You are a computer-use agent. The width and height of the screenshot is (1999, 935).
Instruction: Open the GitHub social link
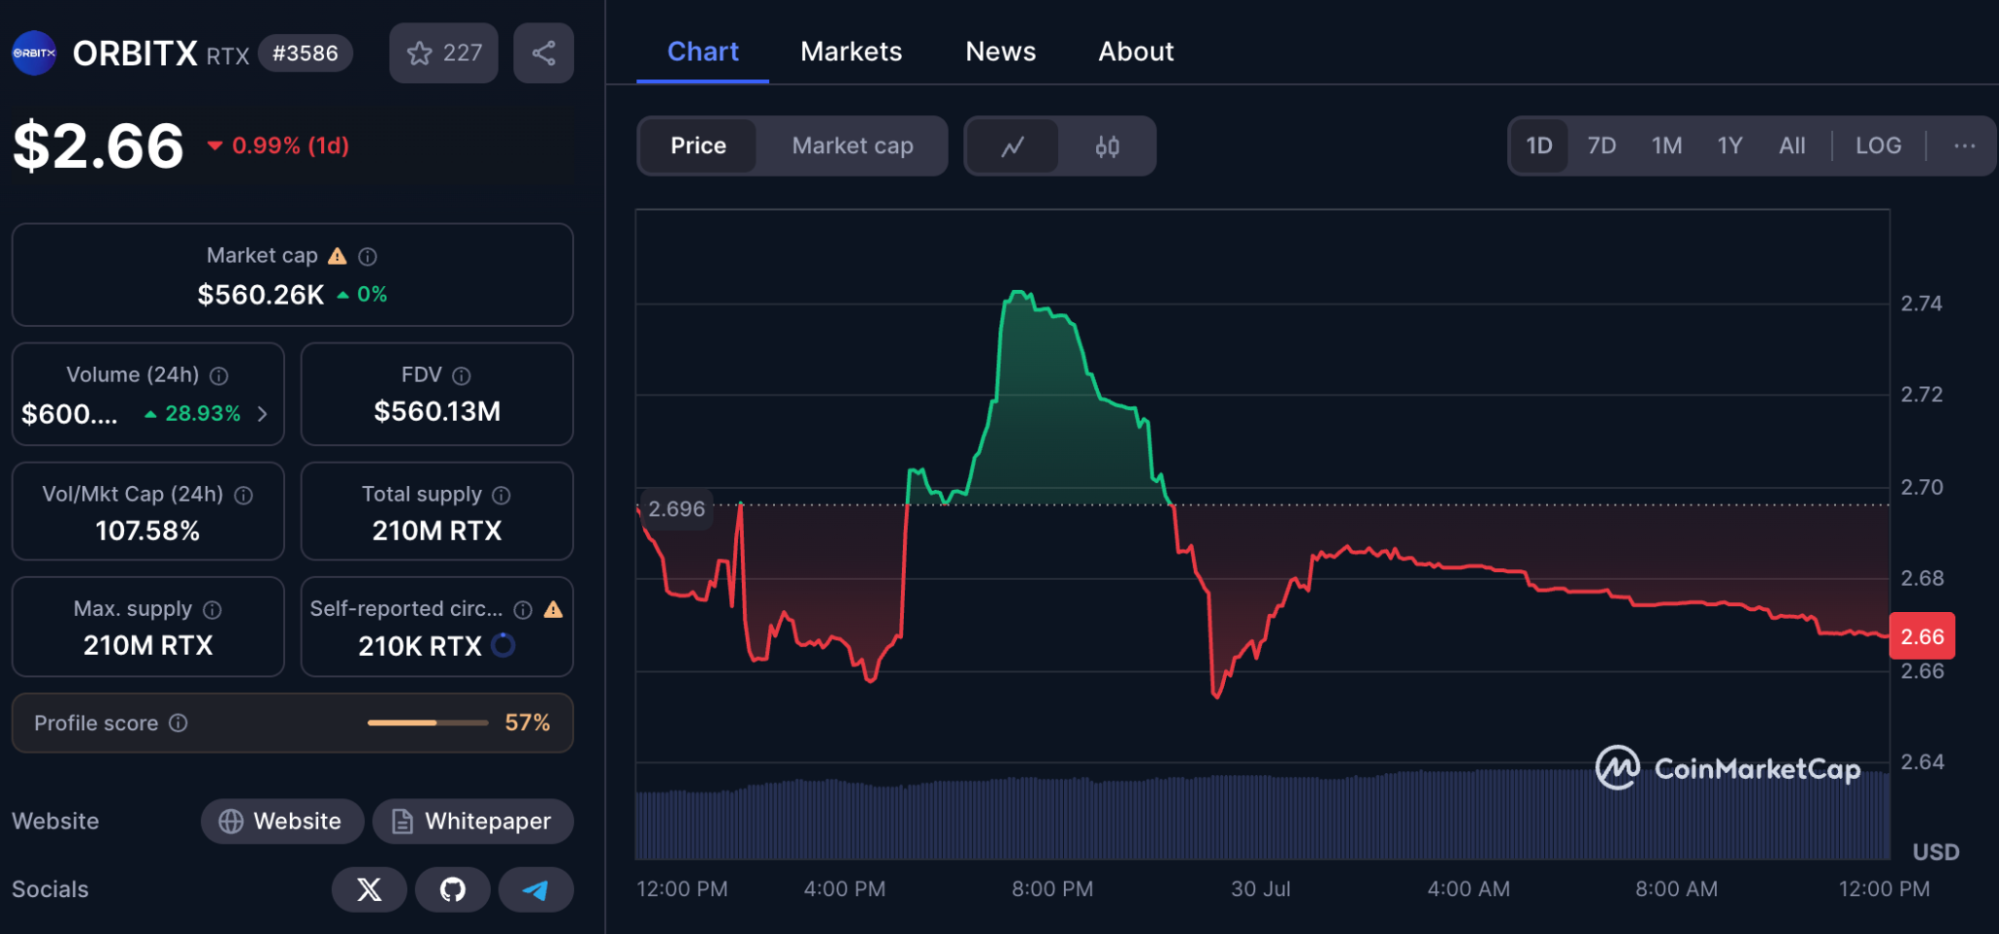[453, 890]
